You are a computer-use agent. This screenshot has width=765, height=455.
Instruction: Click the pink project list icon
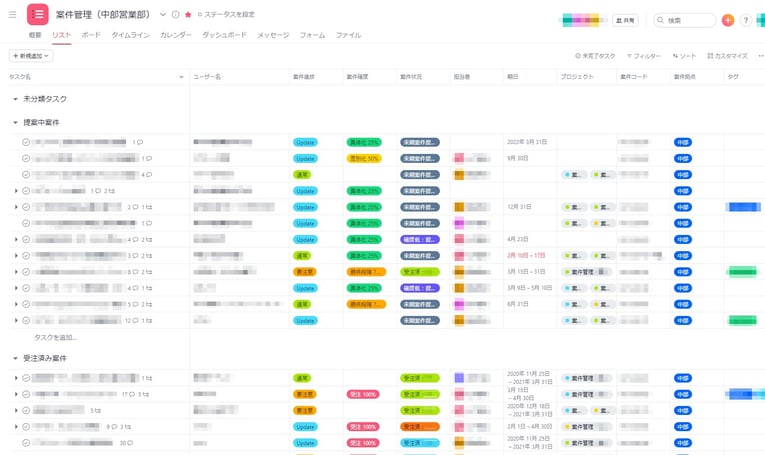coord(38,14)
